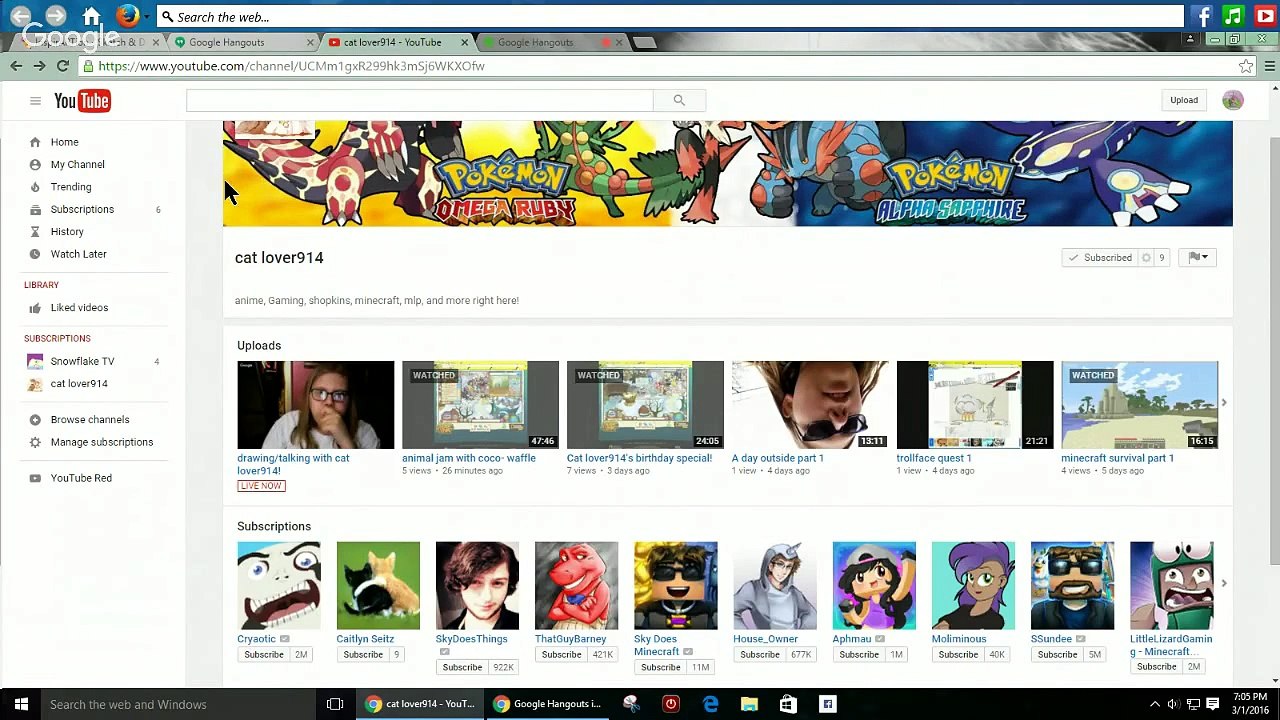Show more subscriptions with the right arrow
Image resolution: width=1280 pixels, height=720 pixels.
click(1224, 583)
